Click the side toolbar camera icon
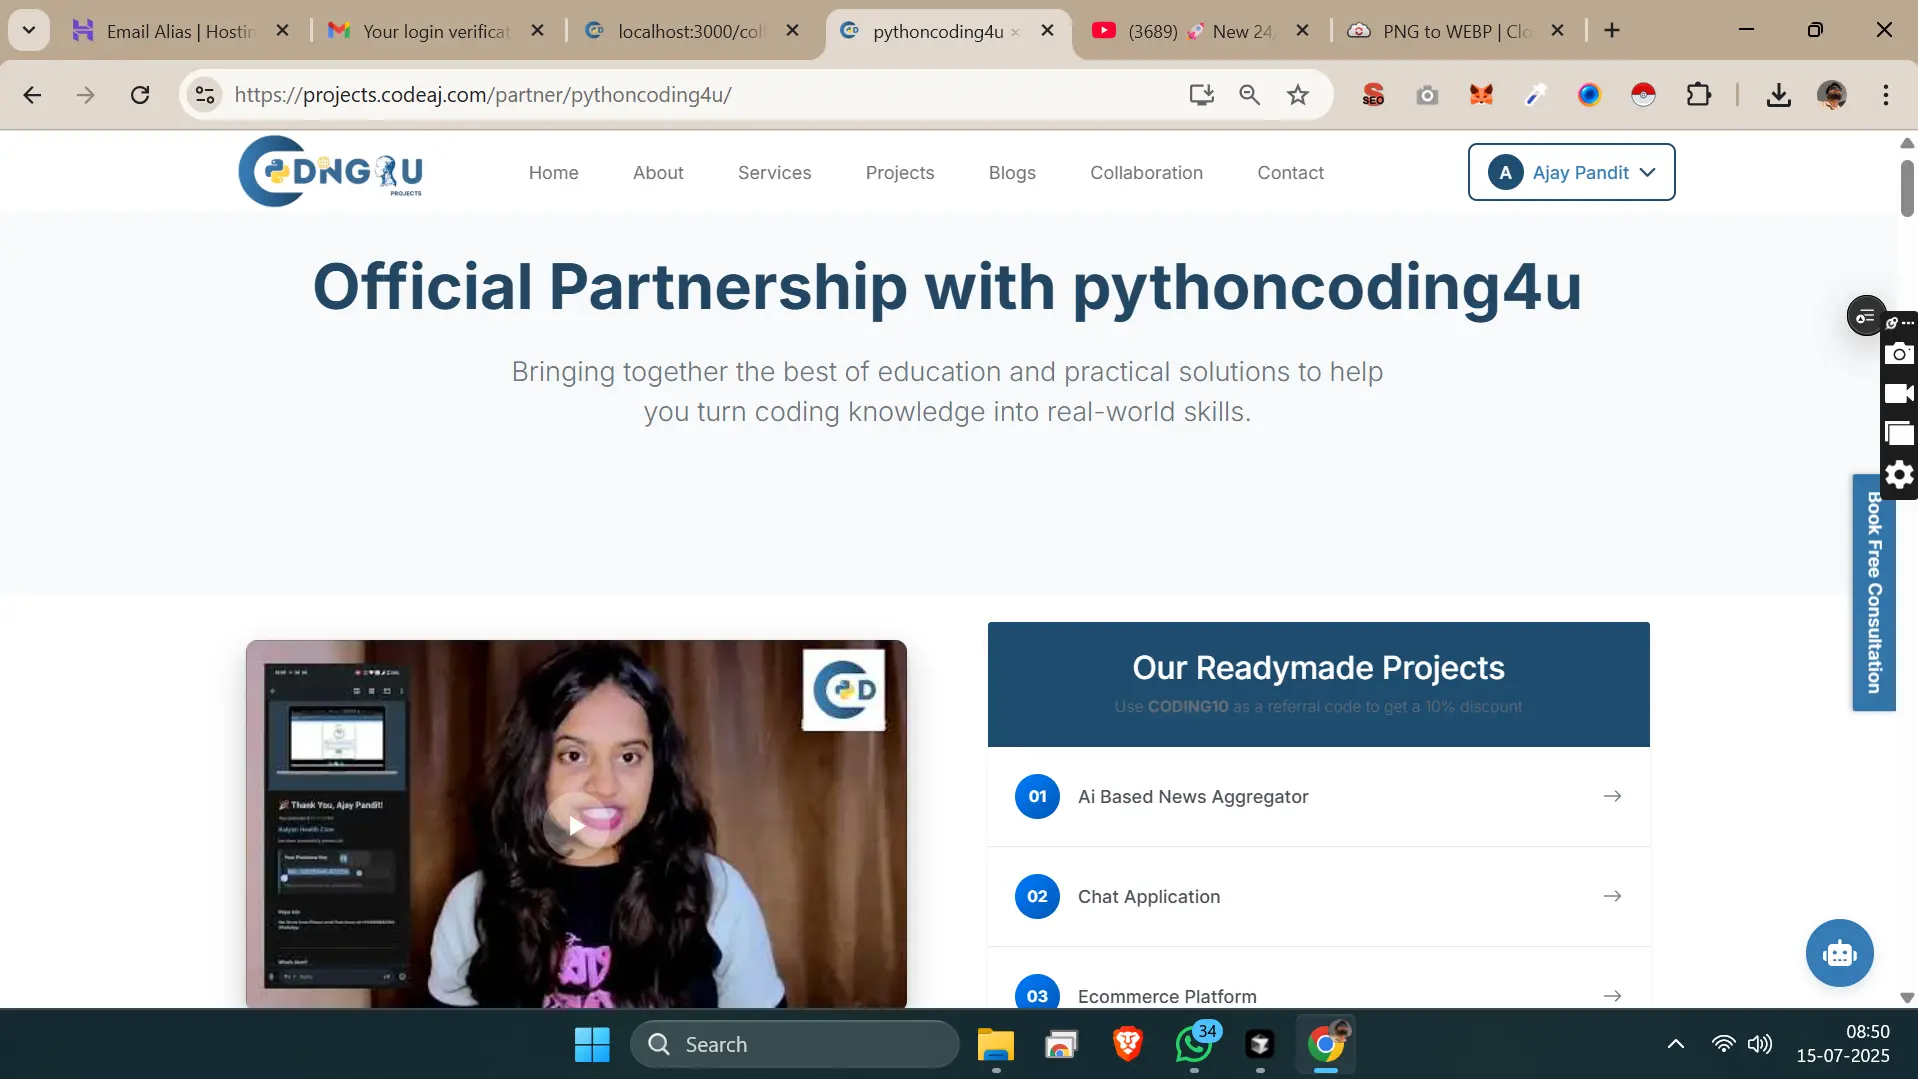The image size is (1918, 1079). click(x=1899, y=353)
